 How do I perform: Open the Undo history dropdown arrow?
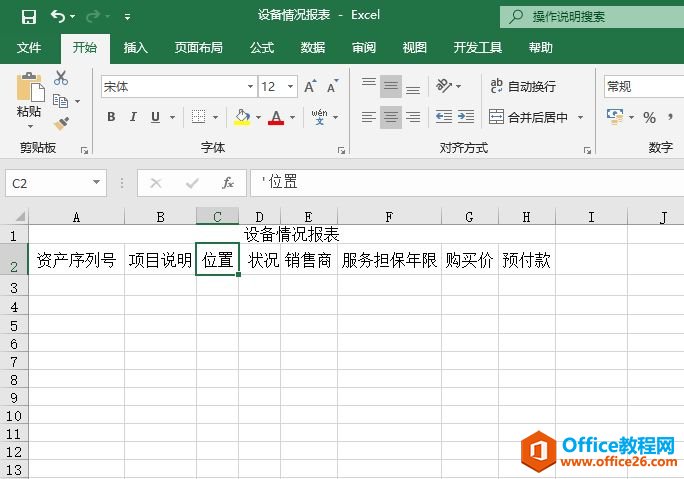[72, 17]
